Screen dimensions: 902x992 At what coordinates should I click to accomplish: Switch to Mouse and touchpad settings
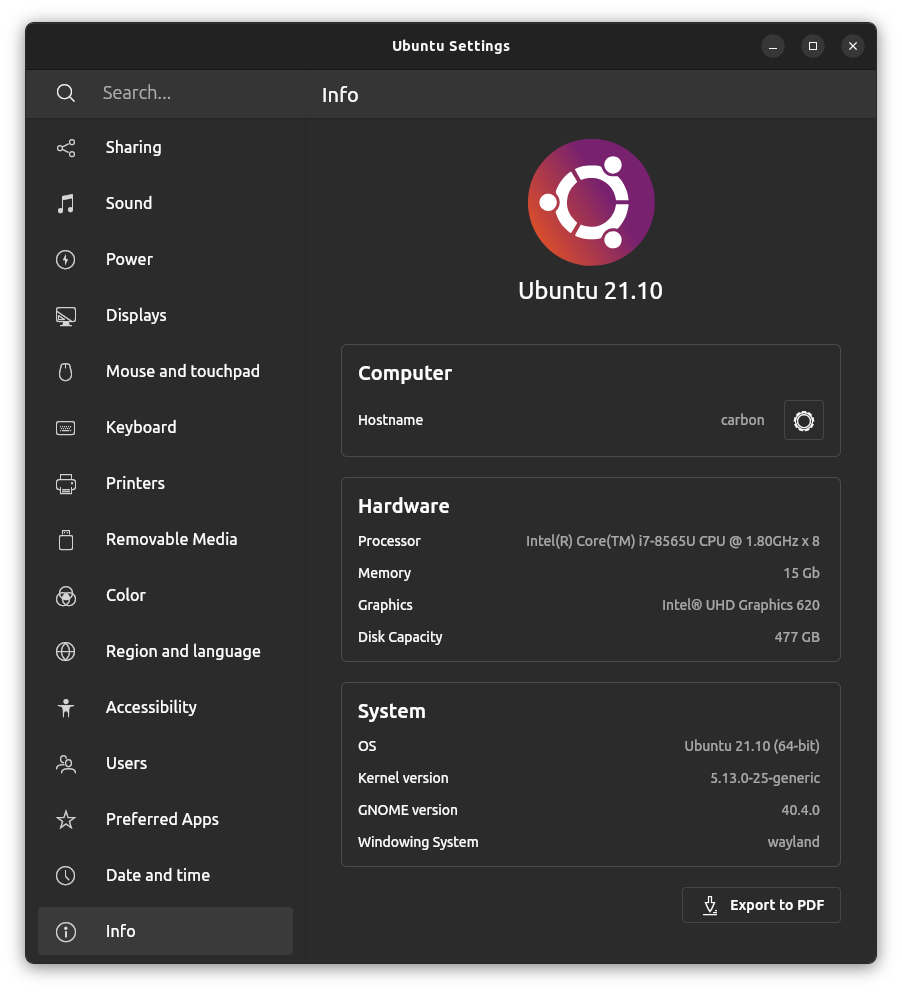click(165, 371)
